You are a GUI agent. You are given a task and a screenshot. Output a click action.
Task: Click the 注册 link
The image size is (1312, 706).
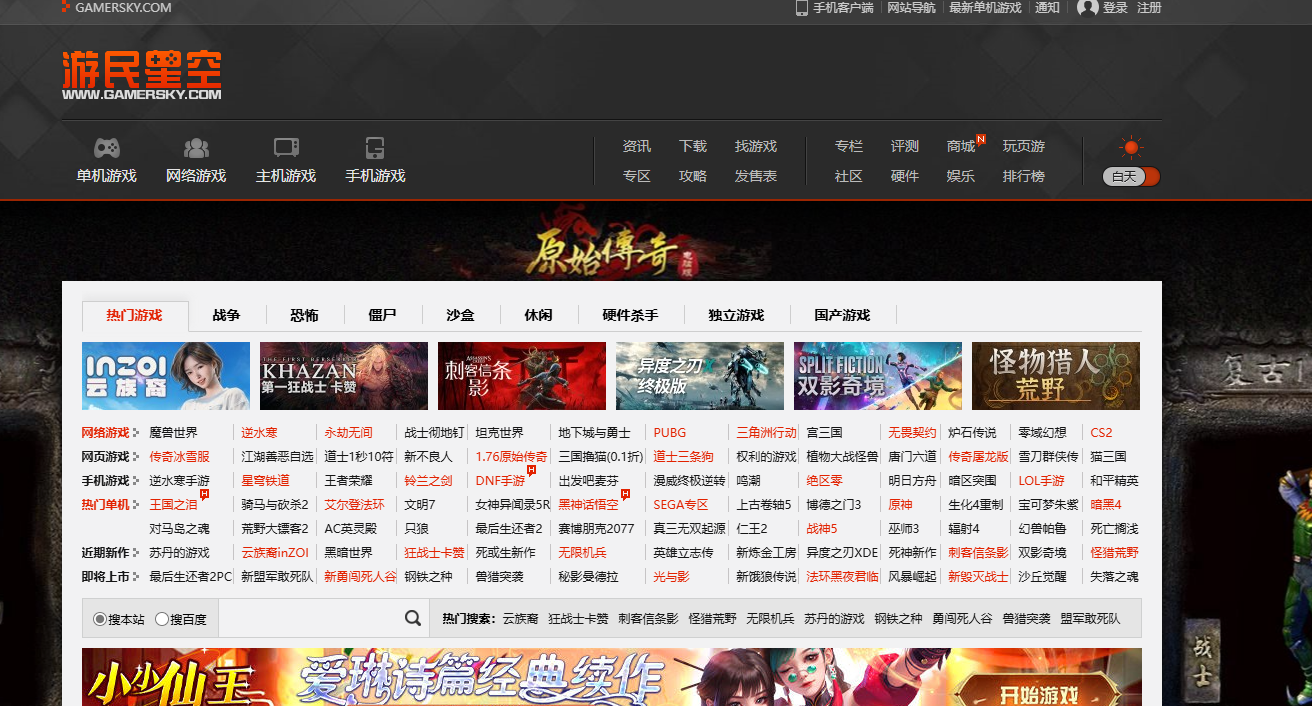click(x=1149, y=8)
